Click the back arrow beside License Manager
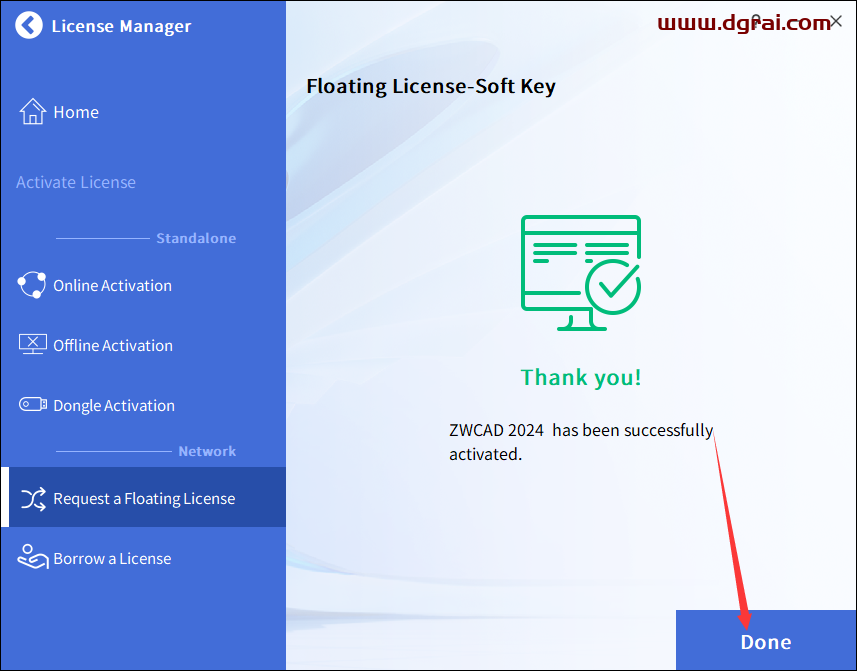The image size is (857, 671). pos(30,26)
